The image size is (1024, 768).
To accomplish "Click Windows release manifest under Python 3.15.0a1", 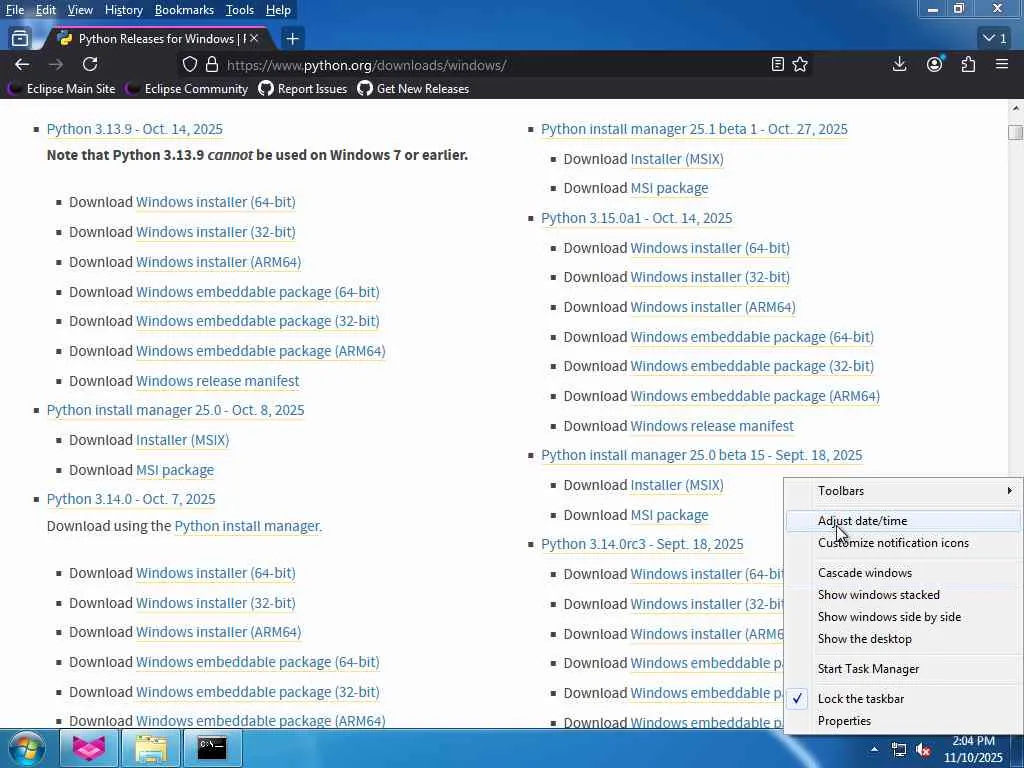I will [x=712, y=426].
